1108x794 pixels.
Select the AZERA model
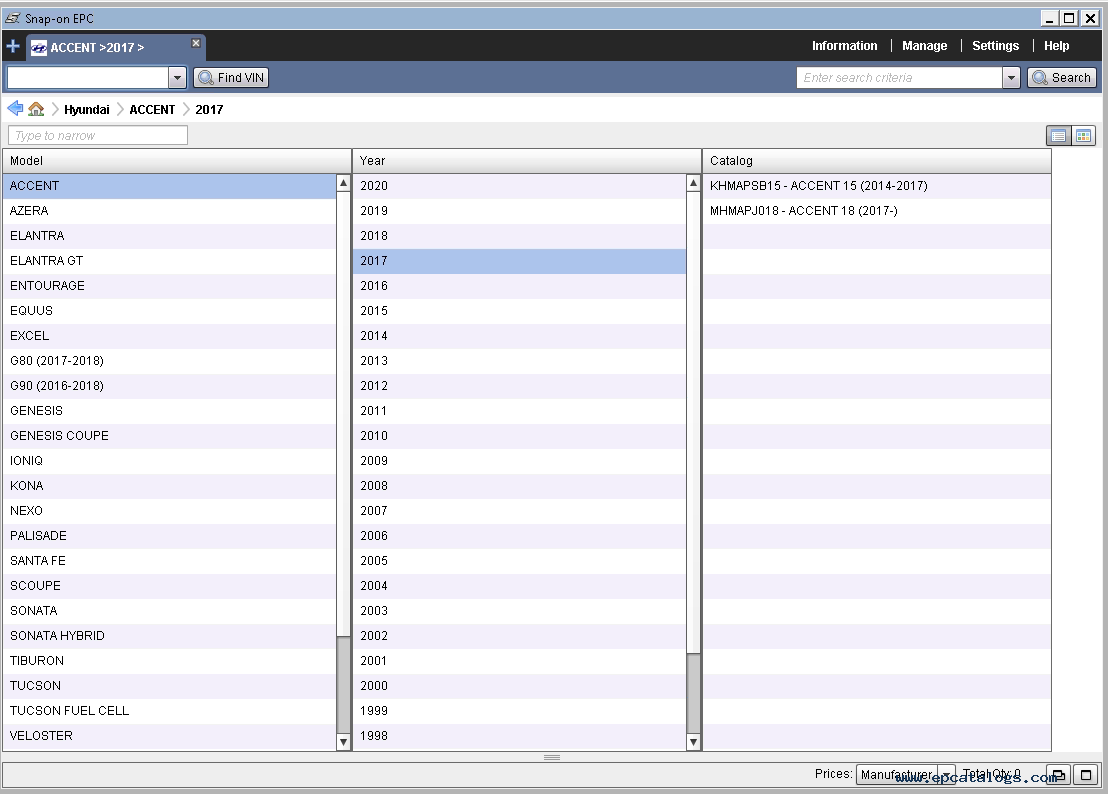170,211
